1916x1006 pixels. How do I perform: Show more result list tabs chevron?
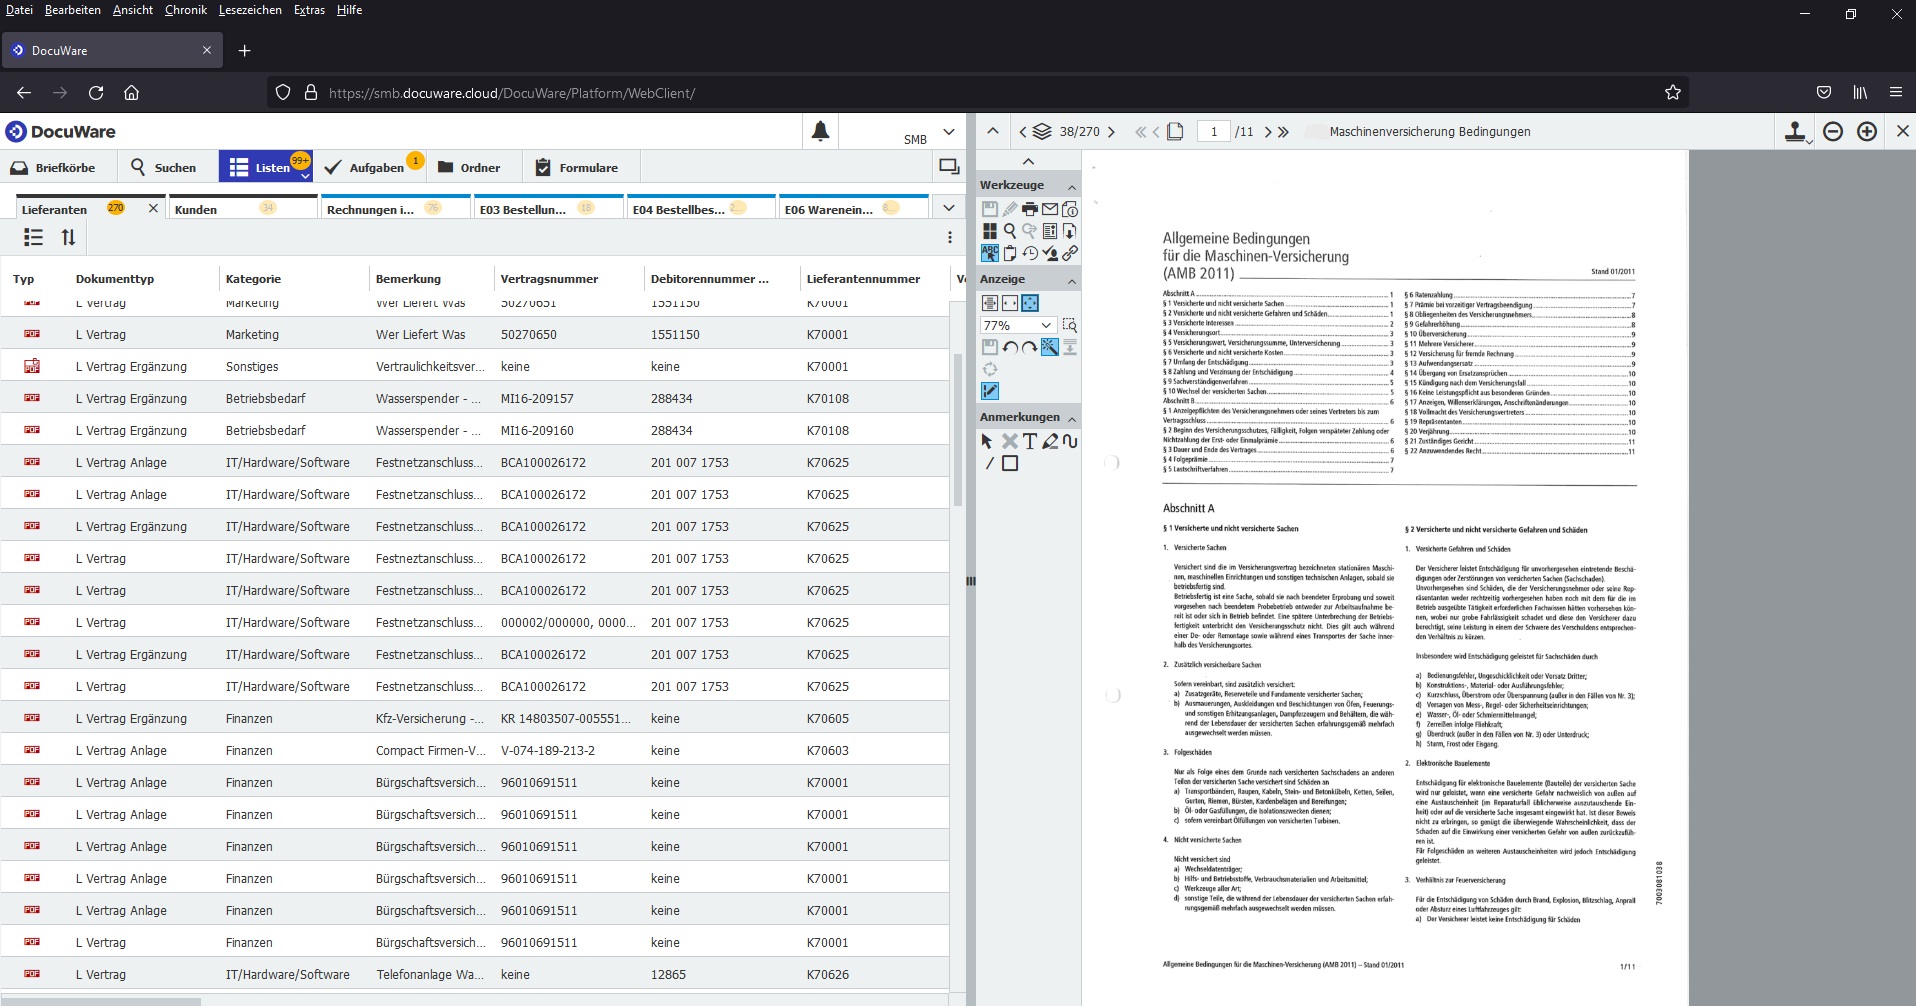coord(948,208)
